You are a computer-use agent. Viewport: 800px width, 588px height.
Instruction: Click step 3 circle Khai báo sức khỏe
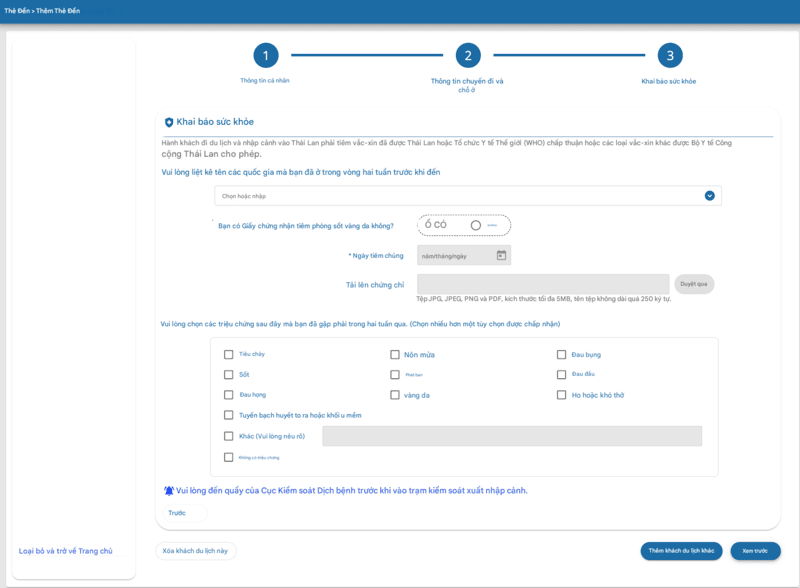669,56
